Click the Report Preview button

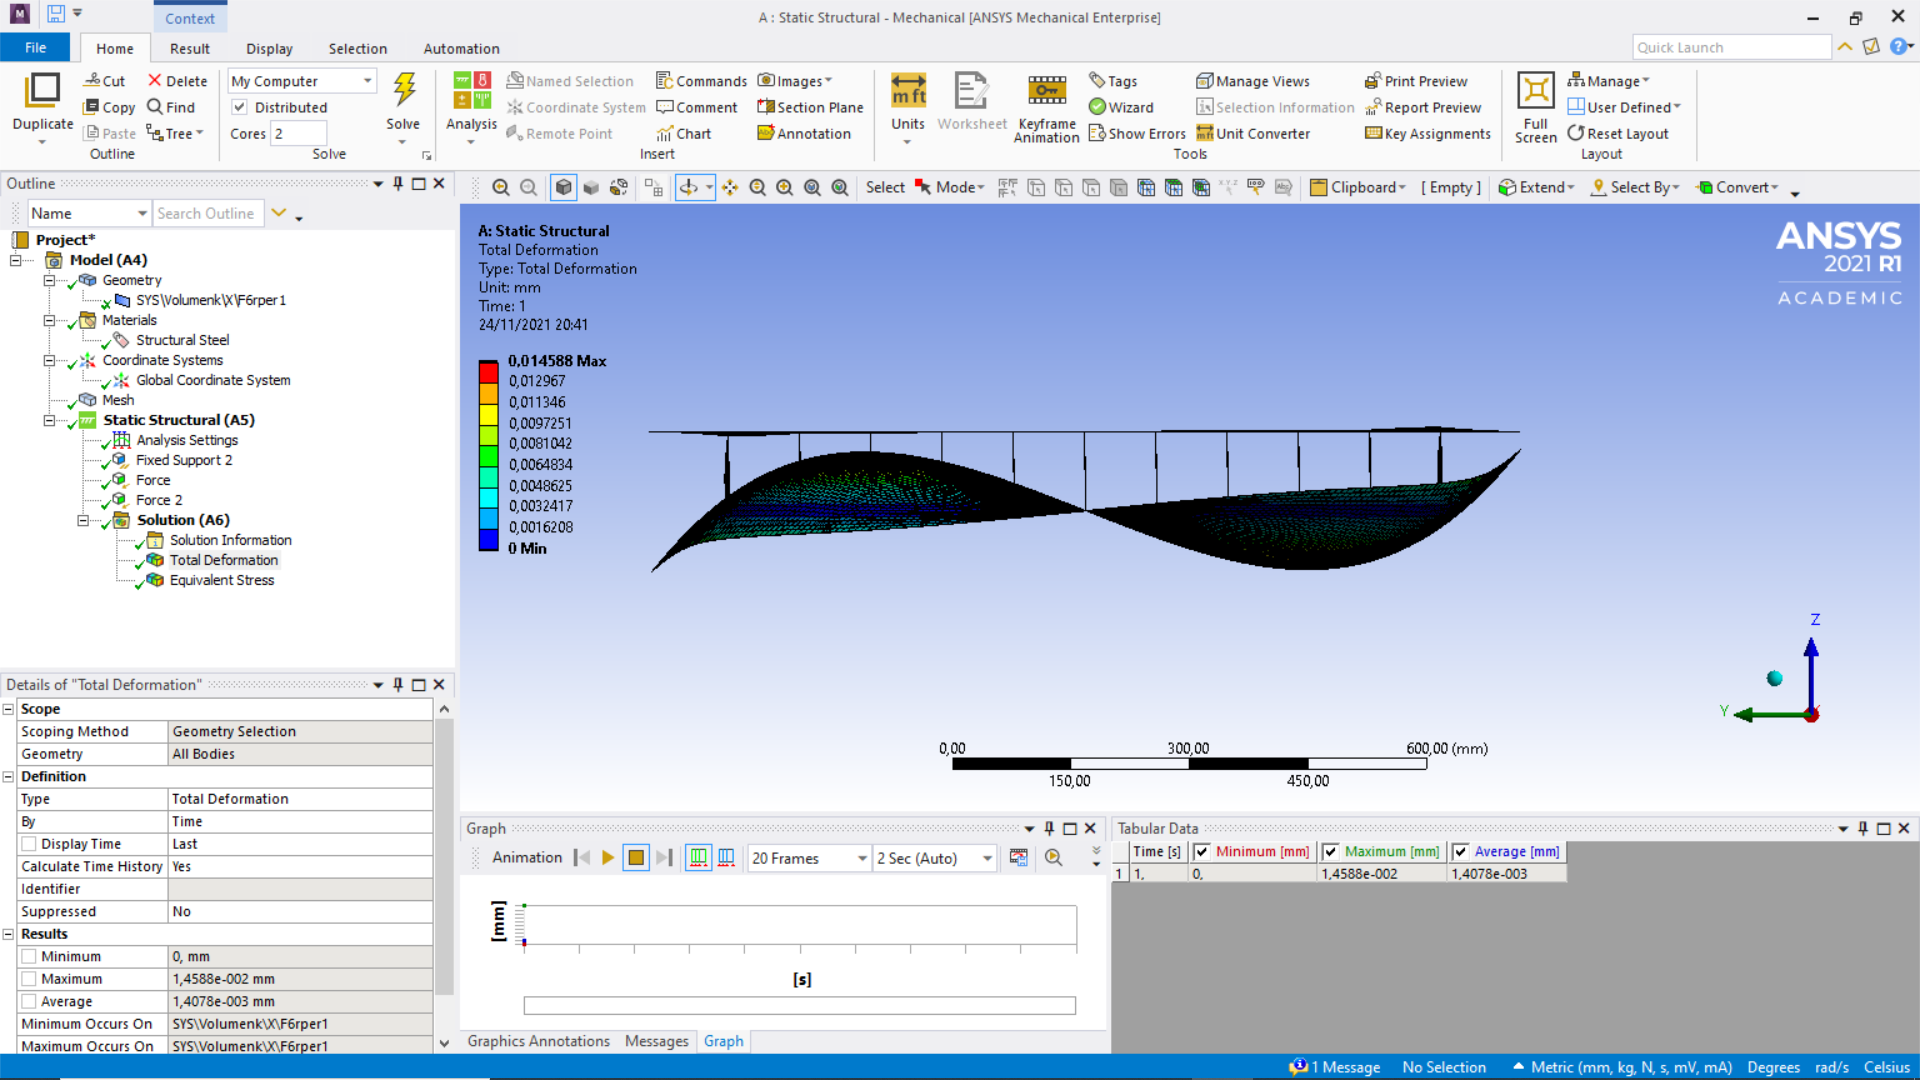pyautogui.click(x=1423, y=107)
